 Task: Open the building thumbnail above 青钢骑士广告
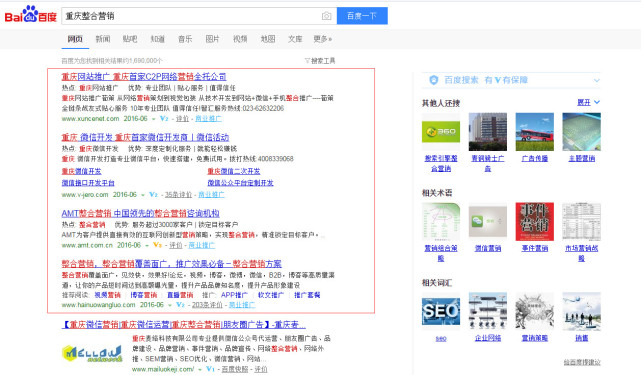[488, 132]
